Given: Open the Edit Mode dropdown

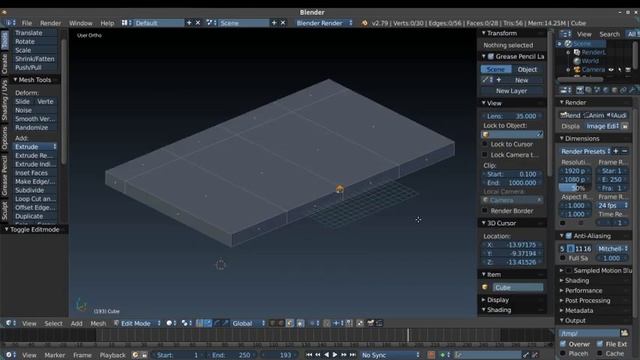Looking at the screenshot, I should 137,323.
